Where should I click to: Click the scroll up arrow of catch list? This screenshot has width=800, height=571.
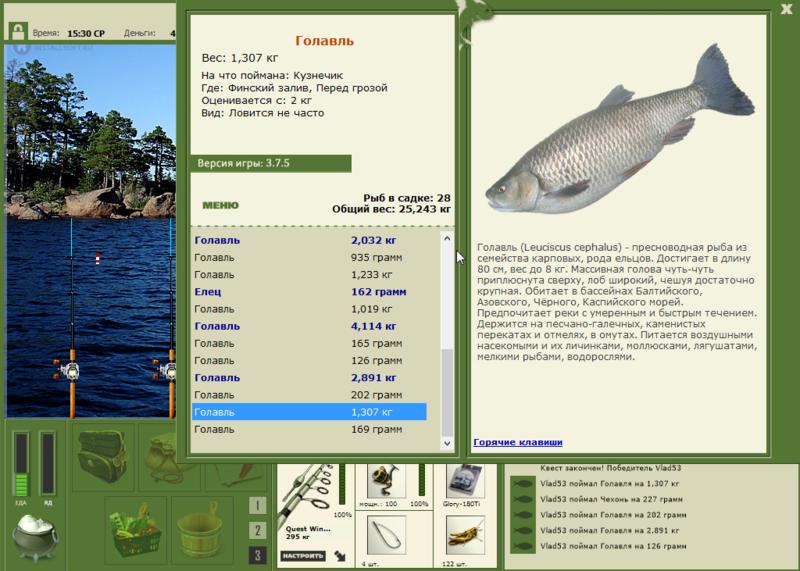click(x=447, y=238)
